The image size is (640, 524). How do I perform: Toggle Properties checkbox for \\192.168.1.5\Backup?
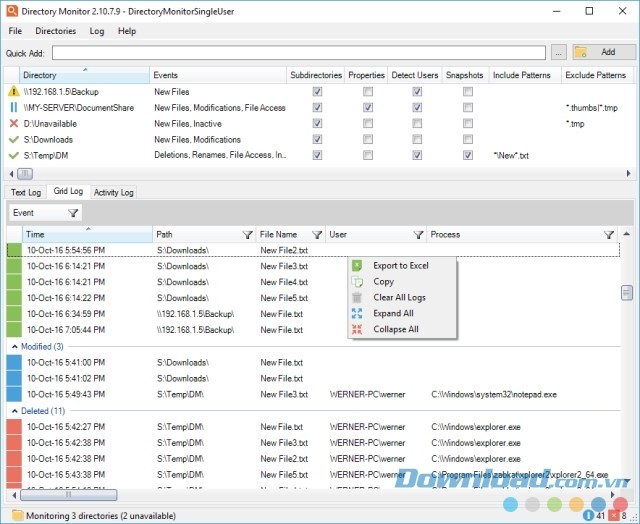coord(368,91)
